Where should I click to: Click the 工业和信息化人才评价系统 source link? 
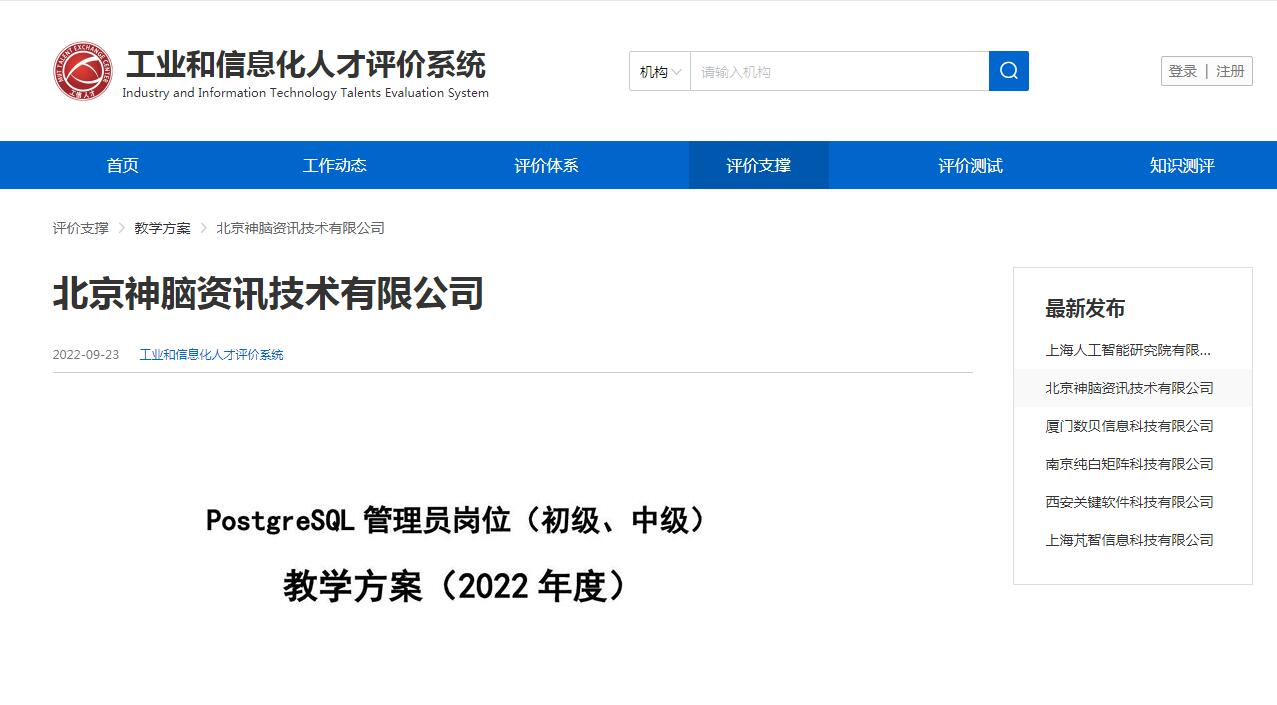pyautogui.click(x=211, y=355)
